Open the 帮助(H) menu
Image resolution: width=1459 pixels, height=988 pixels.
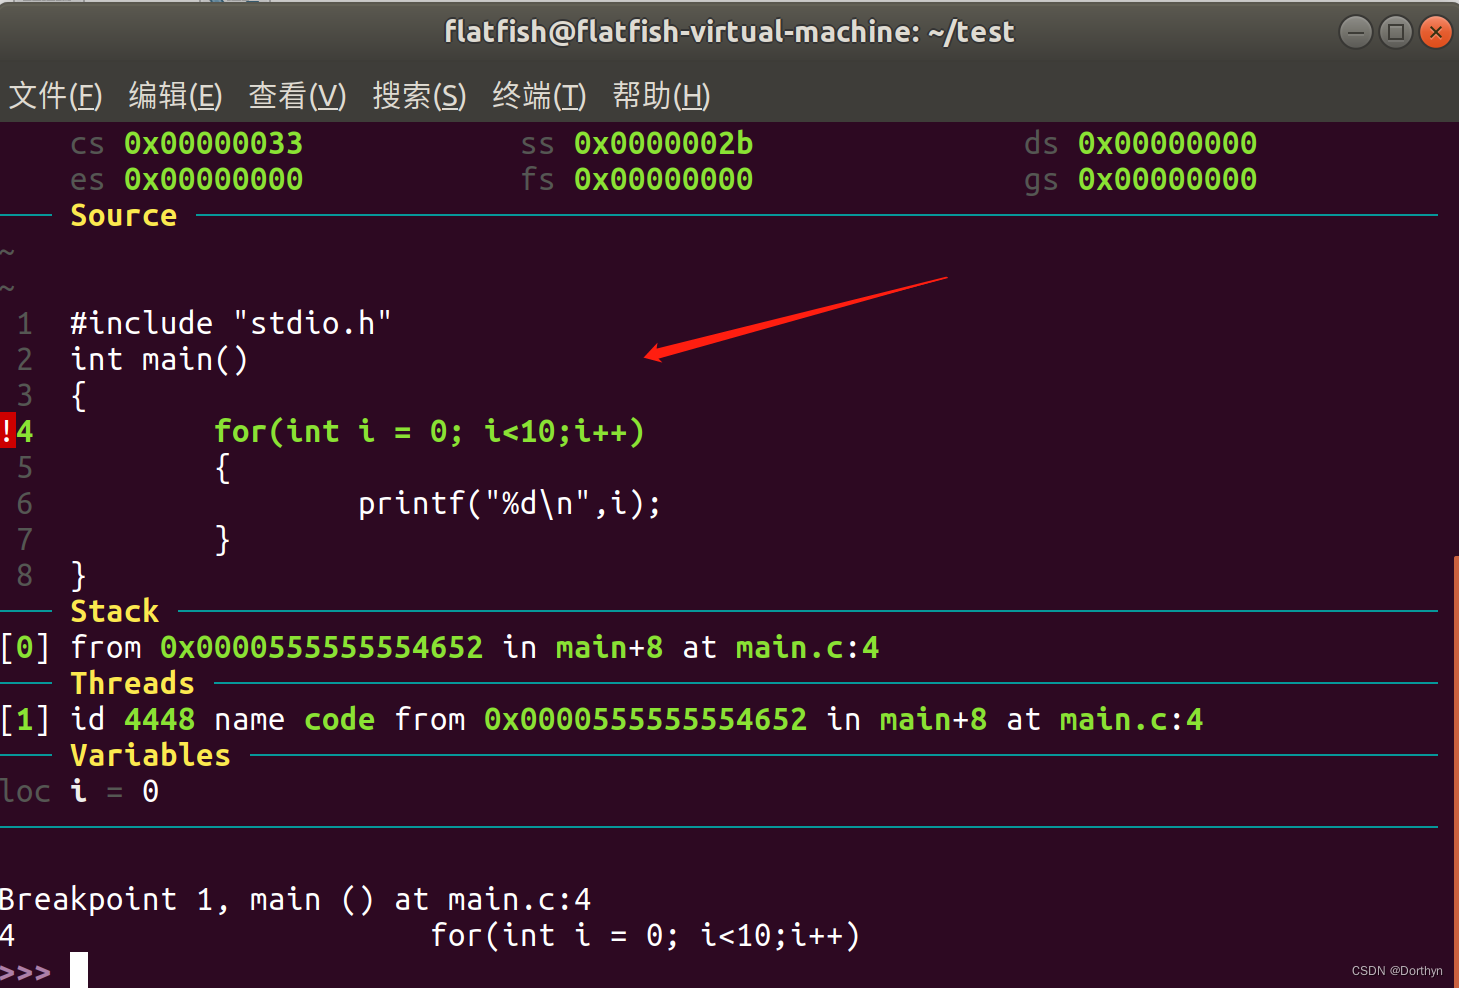pyautogui.click(x=661, y=96)
